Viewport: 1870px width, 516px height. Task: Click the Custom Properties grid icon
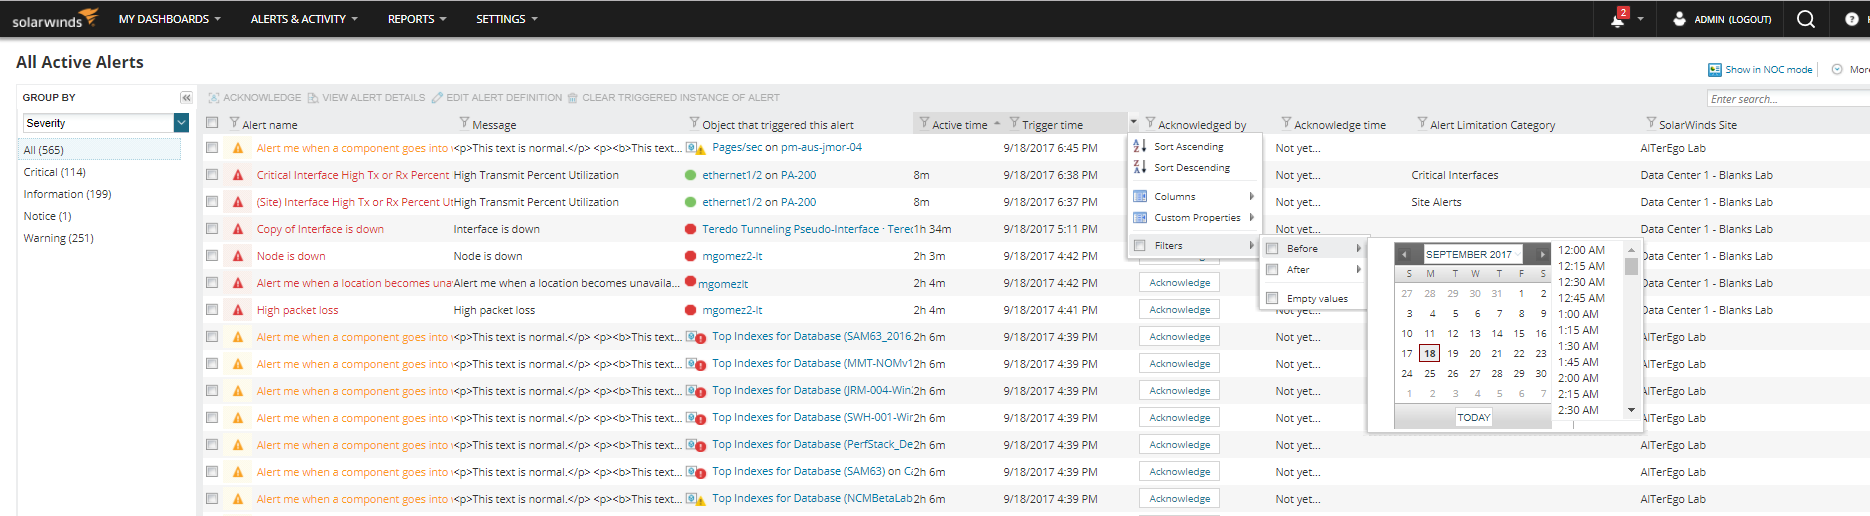[x=1139, y=217]
